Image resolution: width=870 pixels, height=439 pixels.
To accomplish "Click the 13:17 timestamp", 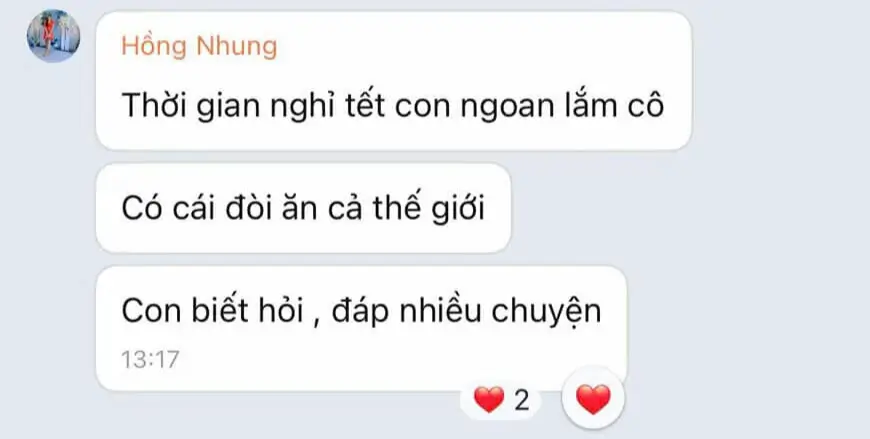I will coord(150,360).
